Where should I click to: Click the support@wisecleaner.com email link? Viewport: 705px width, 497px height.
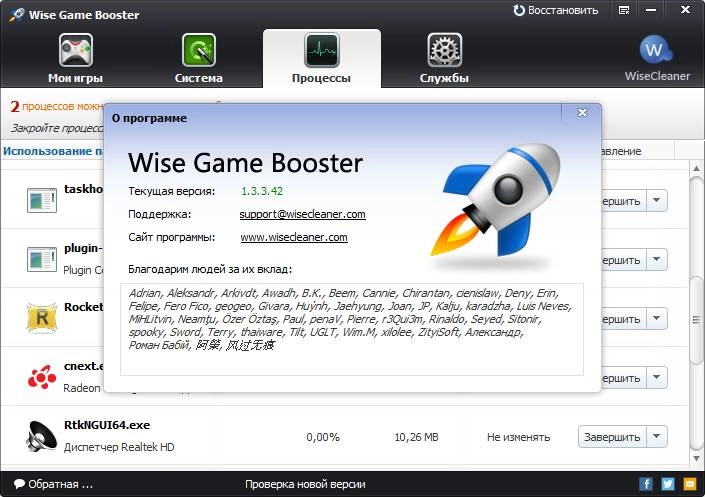pyautogui.click(x=302, y=214)
